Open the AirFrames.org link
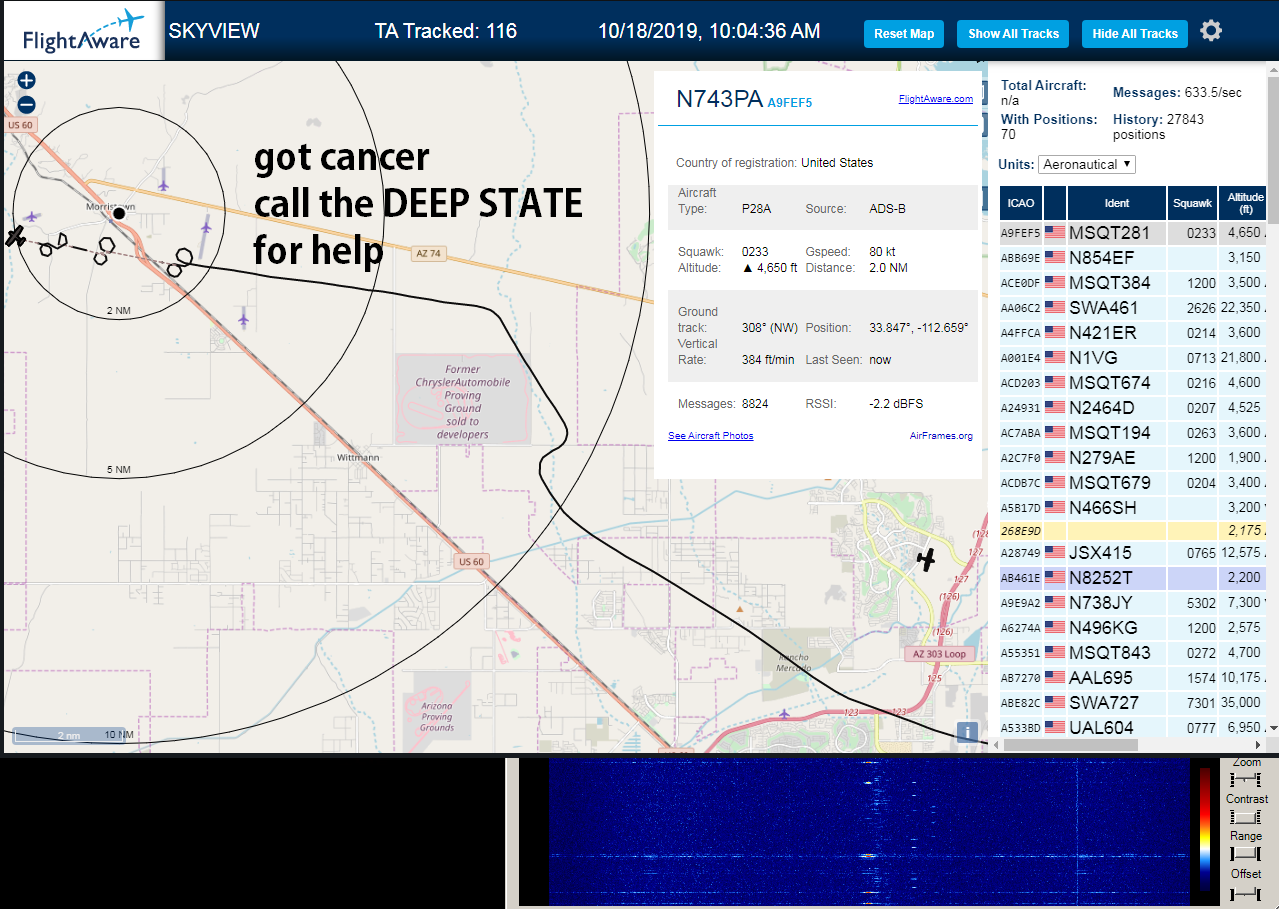1279x909 pixels. tap(941, 436)
